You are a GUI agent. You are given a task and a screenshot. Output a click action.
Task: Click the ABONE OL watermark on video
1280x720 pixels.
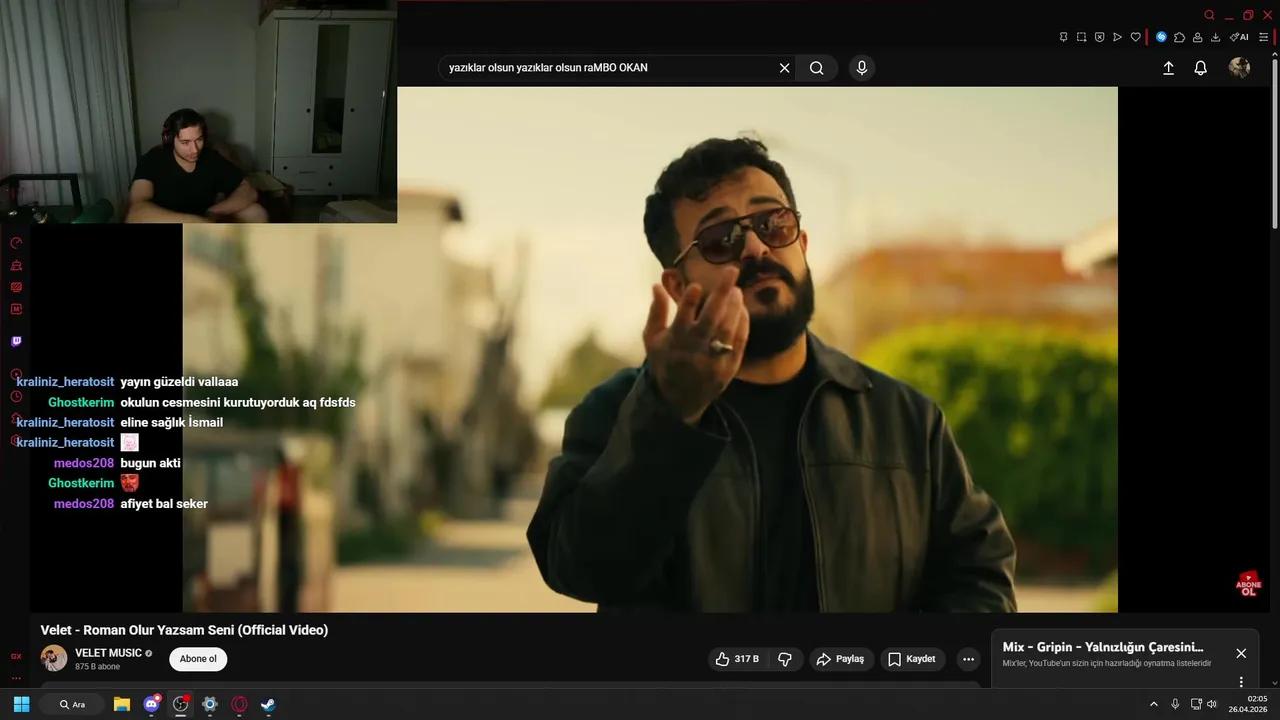tap(1248, 584)
